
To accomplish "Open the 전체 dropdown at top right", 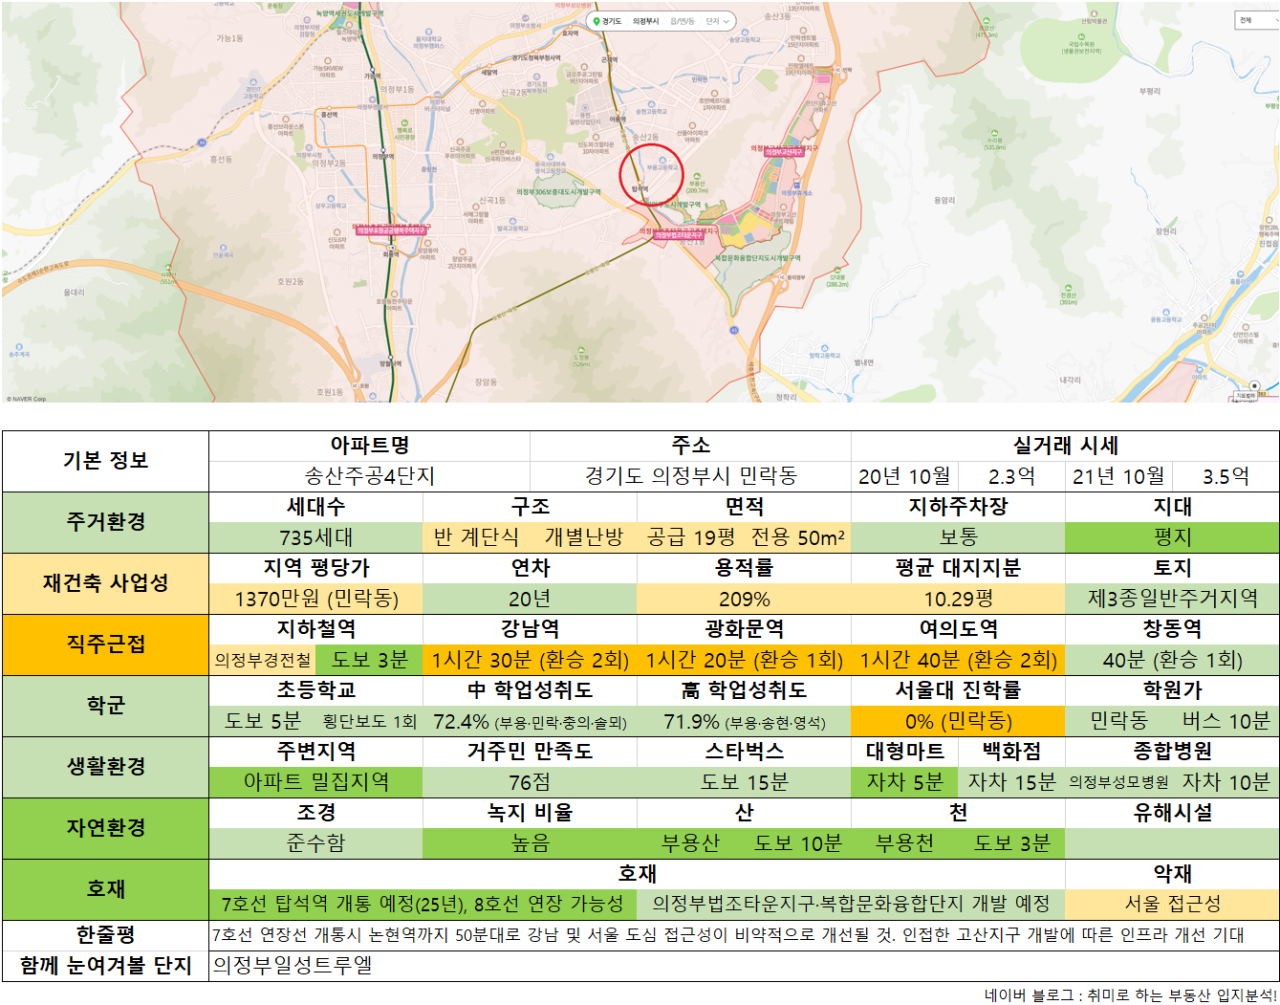I will [1257, 20].
